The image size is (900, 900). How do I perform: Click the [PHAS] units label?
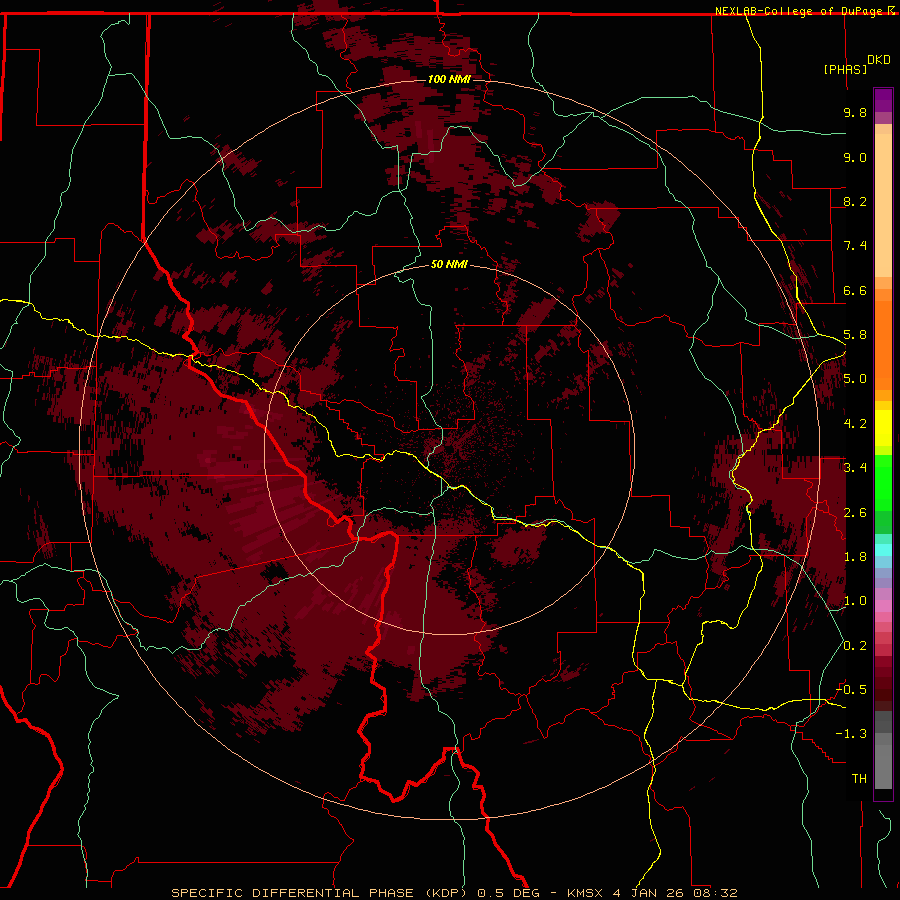845,70
